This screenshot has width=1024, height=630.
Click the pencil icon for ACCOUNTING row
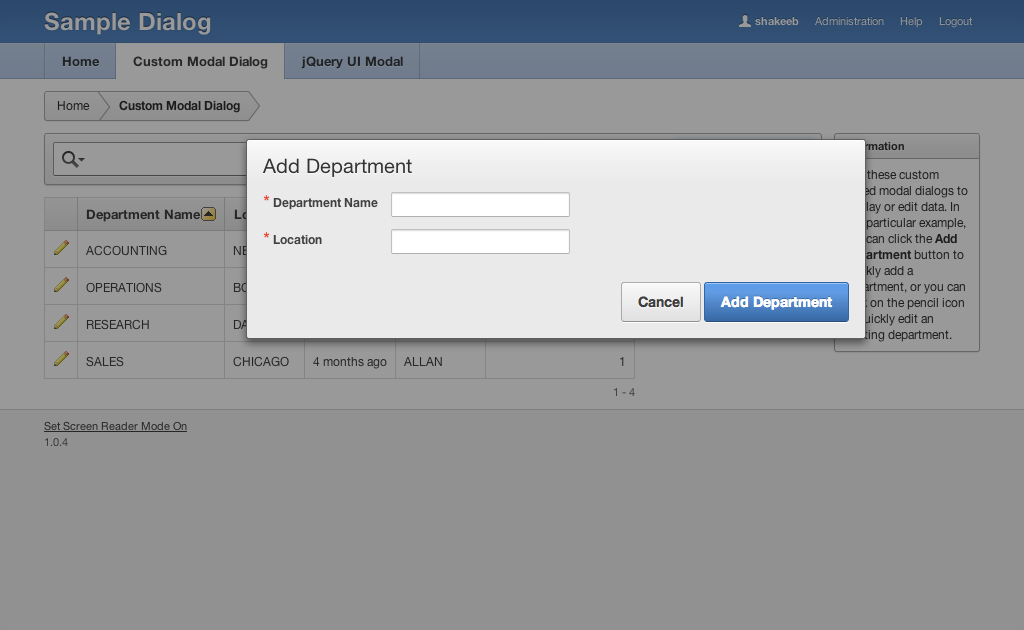pyautogui.click(x=61, y=248)
